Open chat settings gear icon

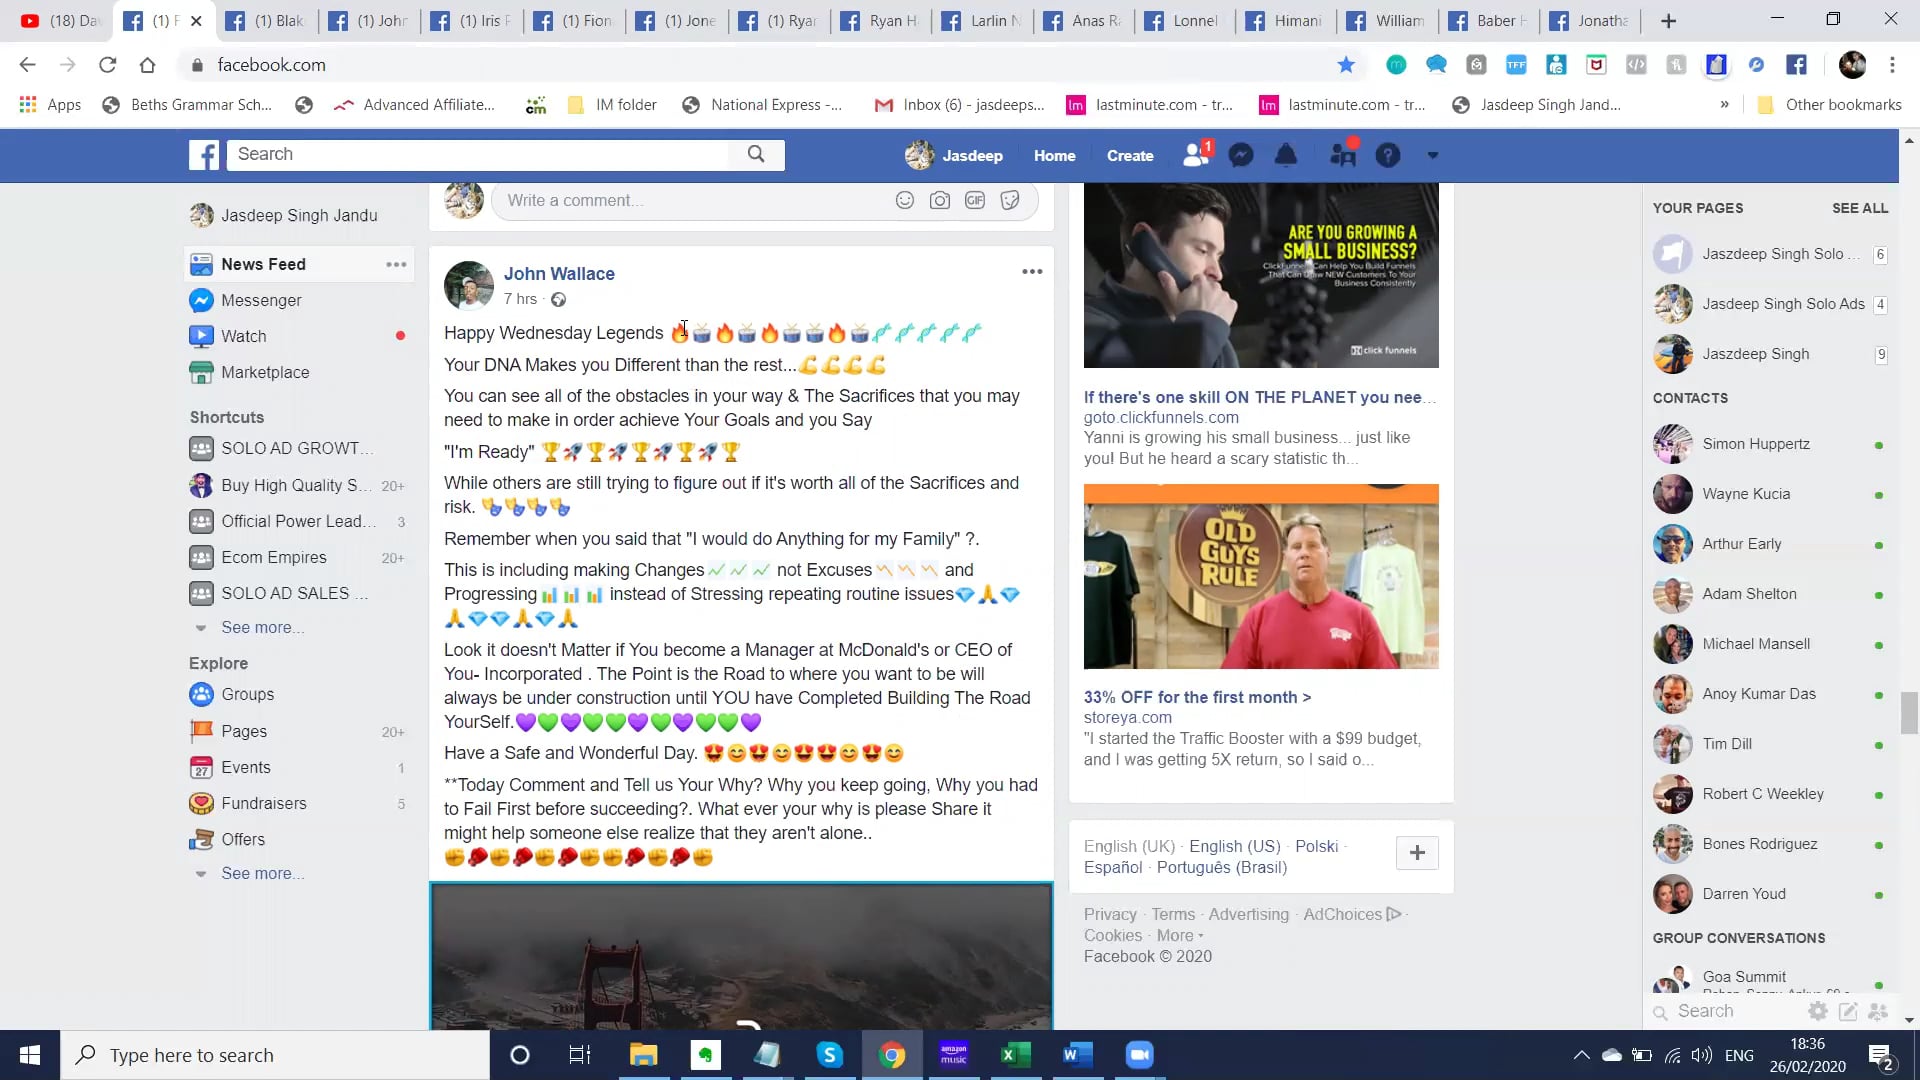1818,1011
